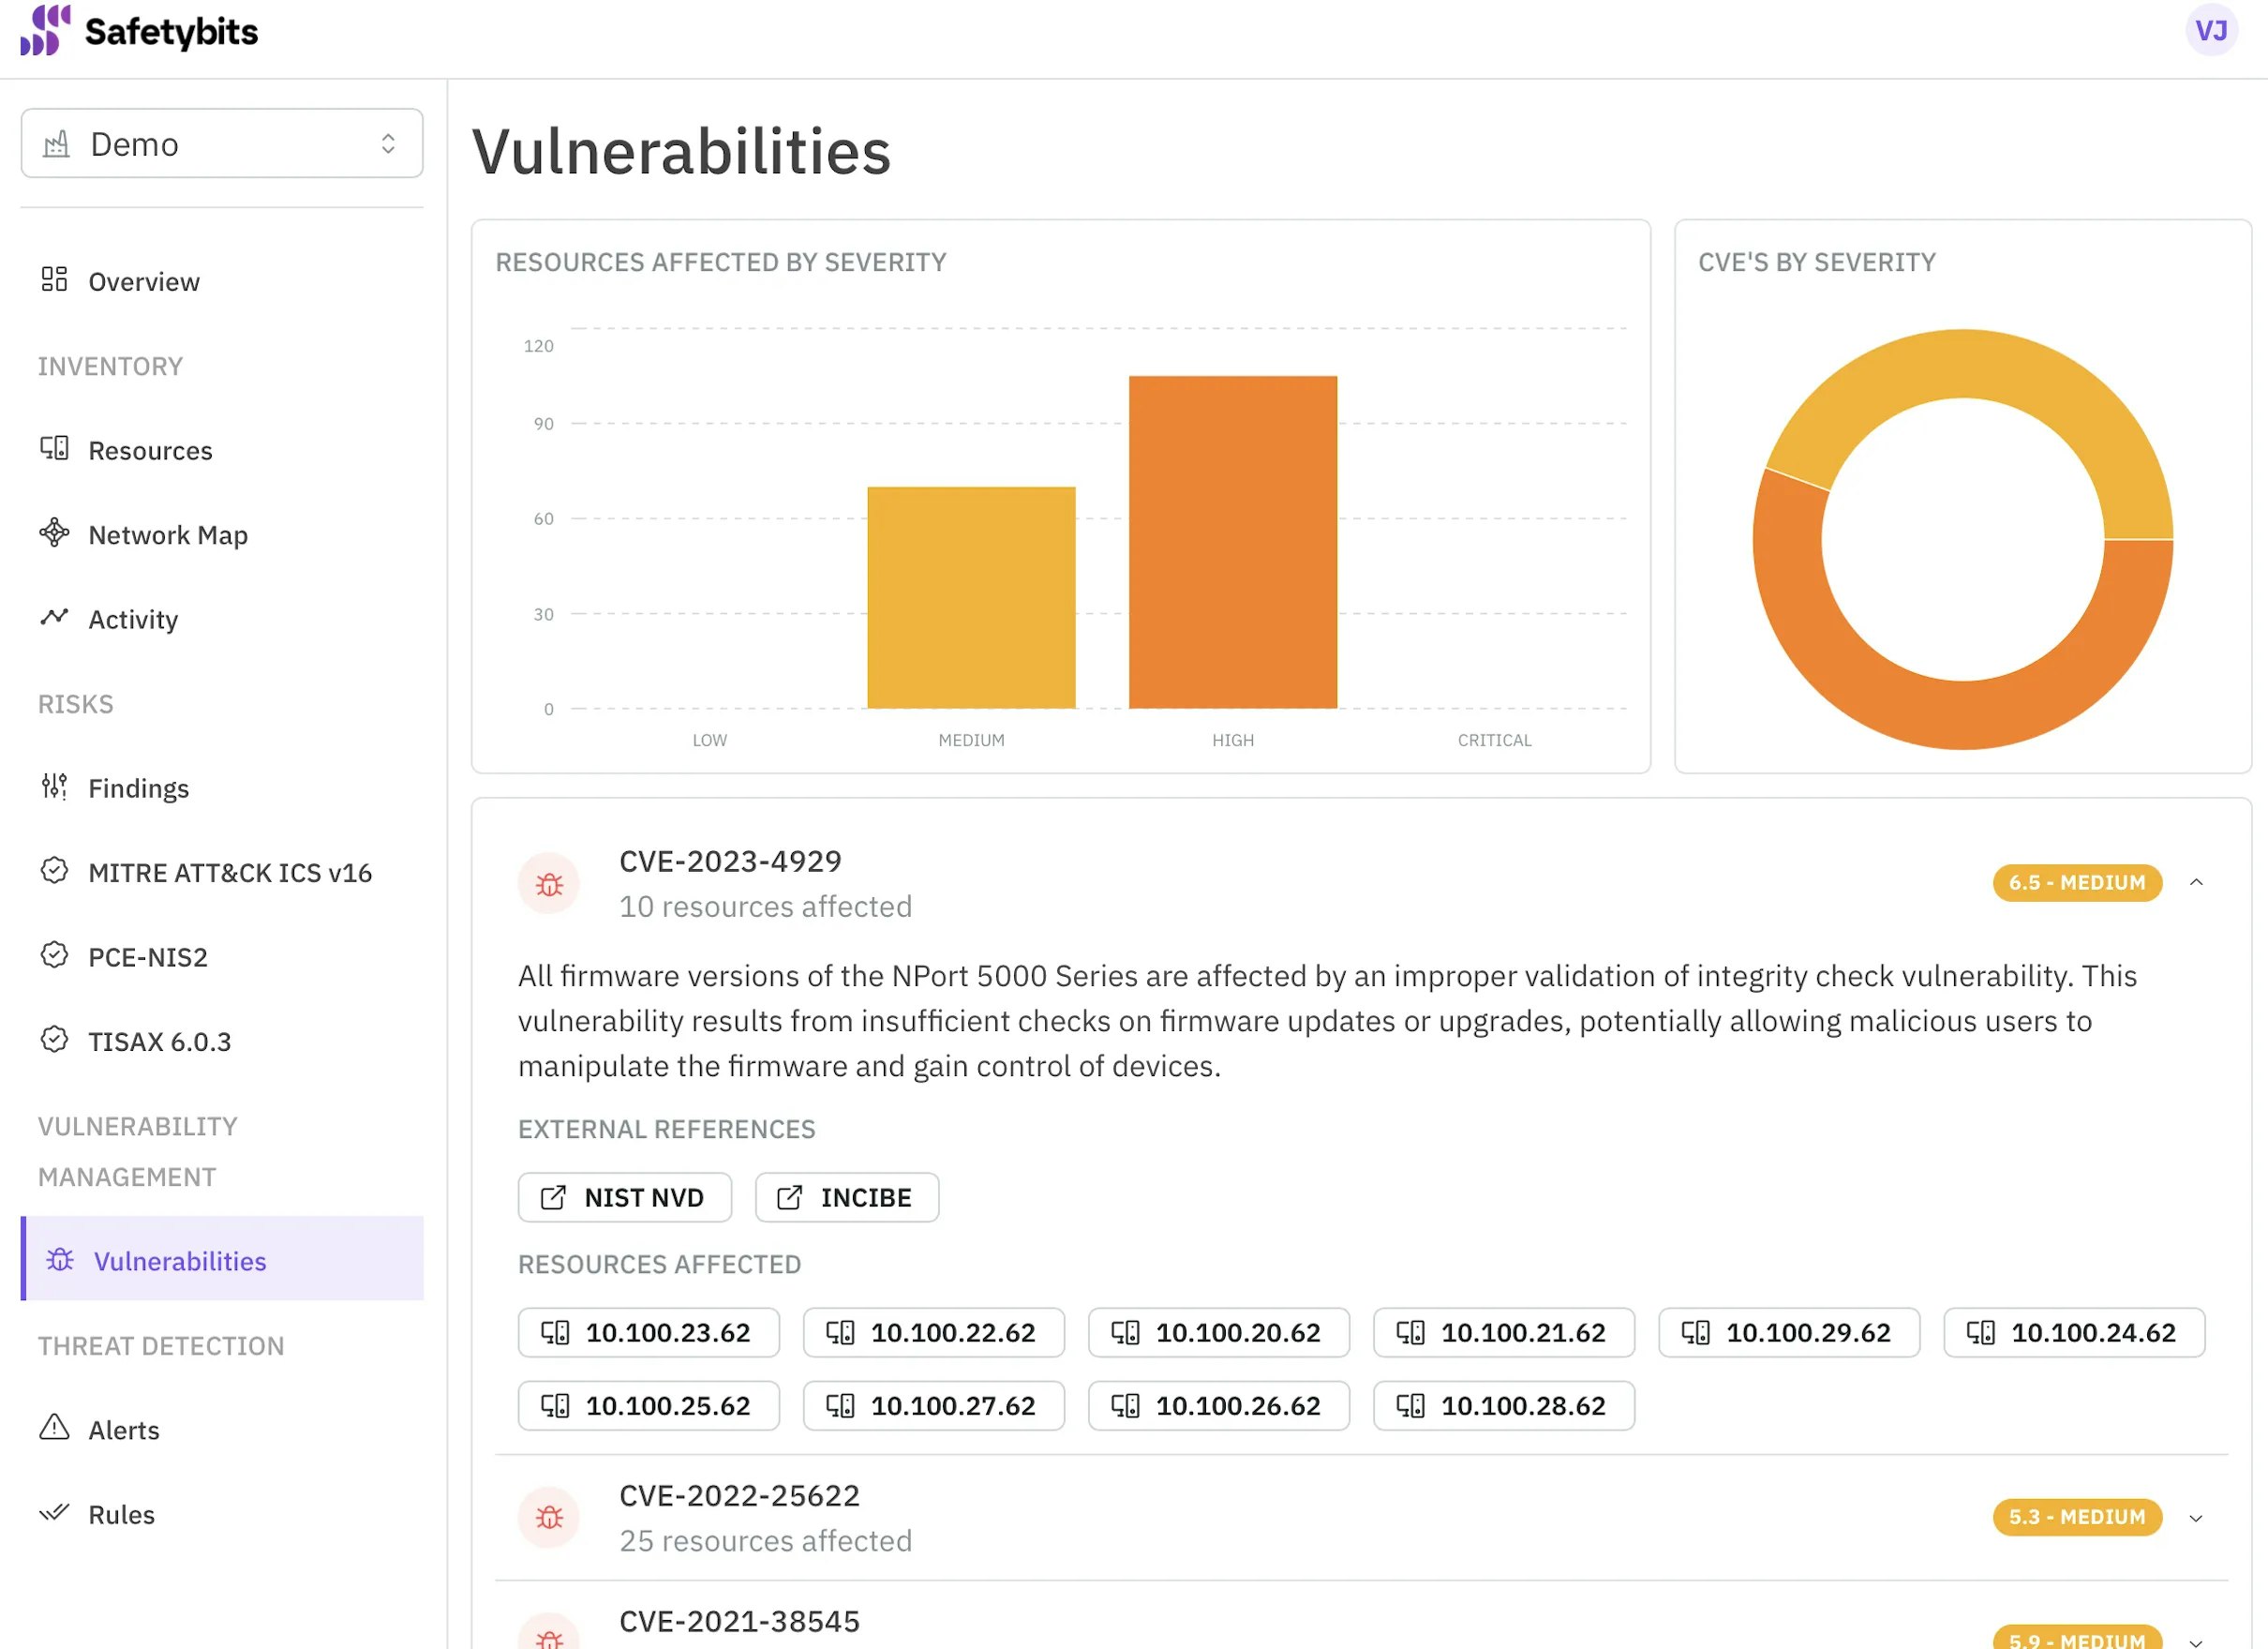2268x1649 pixels.
Task: Open resource 10.100.20.62
Action: click(x=1219, y=1332)
